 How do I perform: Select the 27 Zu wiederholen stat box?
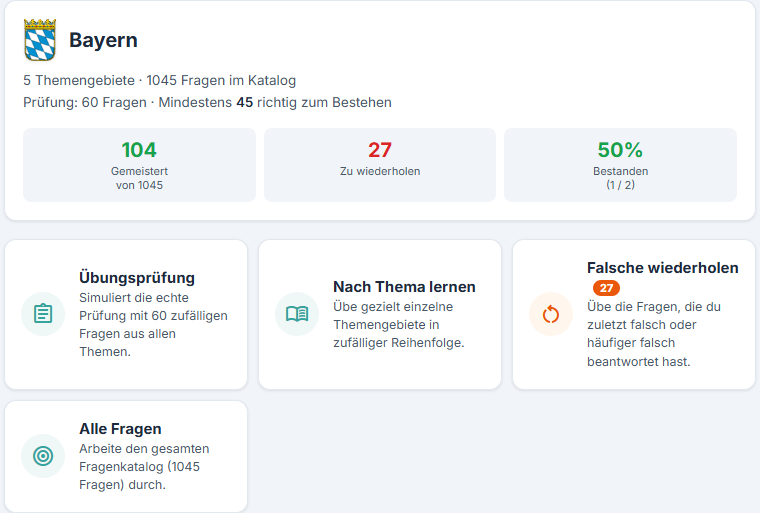click(380, 165)
